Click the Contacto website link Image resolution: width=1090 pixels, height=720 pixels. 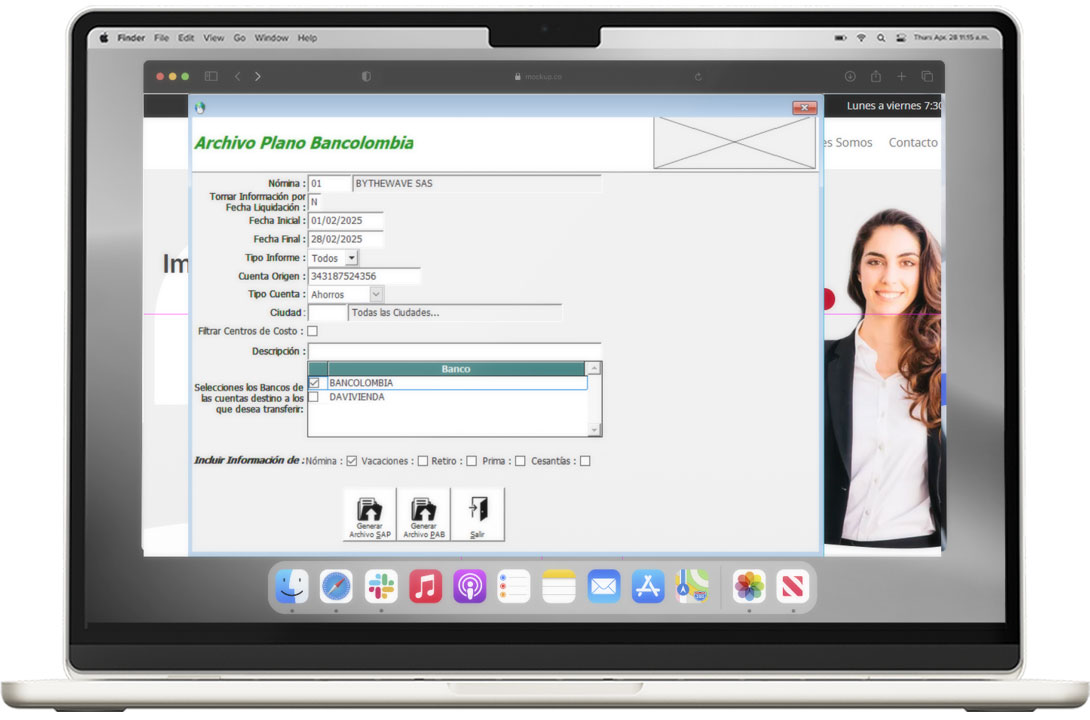(x=913, y=142)
